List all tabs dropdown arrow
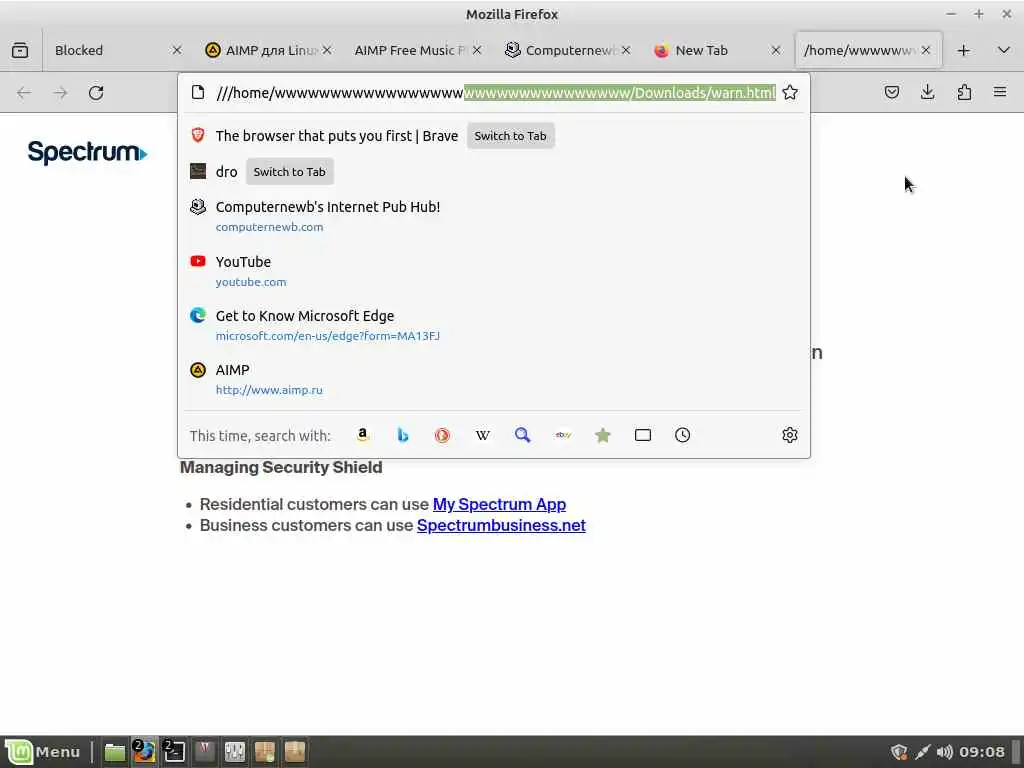 click(1004, 50)
